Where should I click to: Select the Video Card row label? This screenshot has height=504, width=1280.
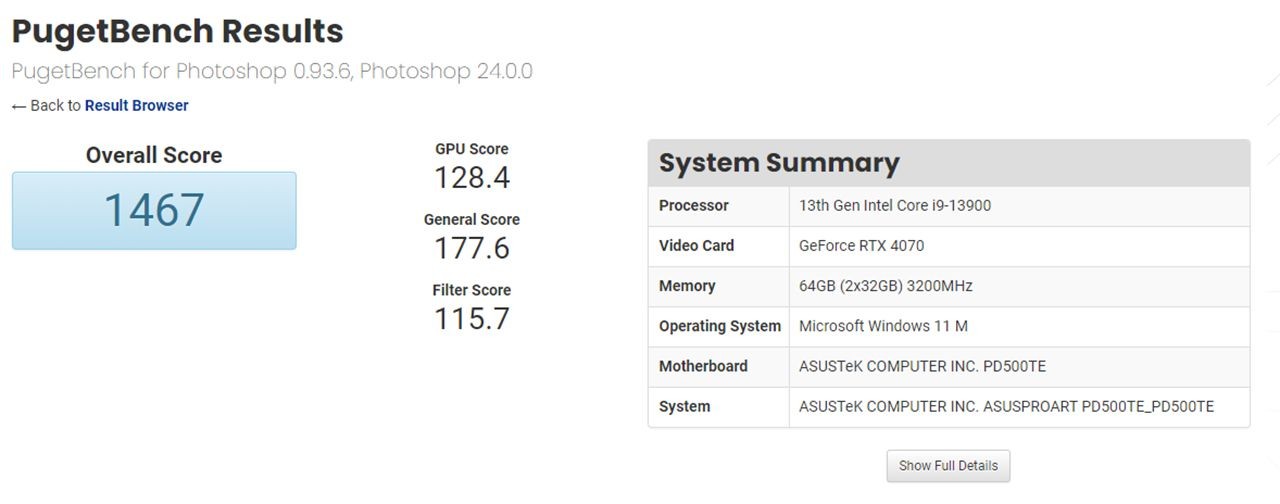(697, 246)
